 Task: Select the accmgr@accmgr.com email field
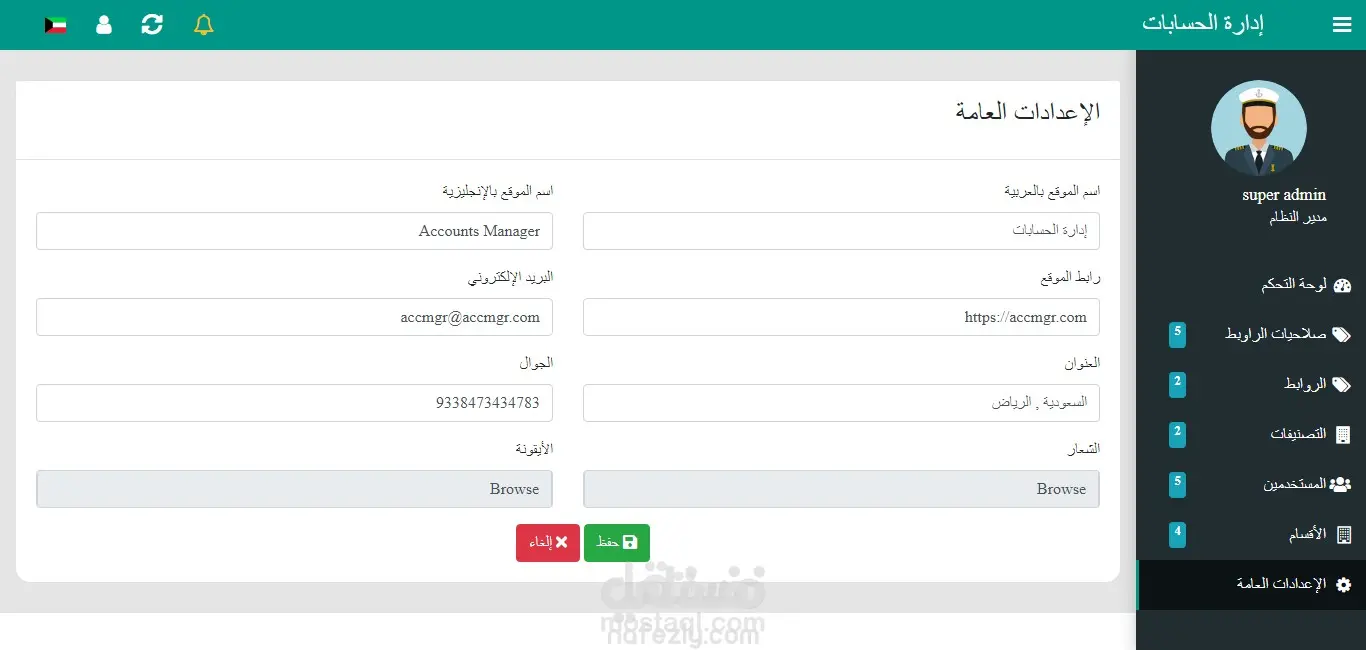294,317
